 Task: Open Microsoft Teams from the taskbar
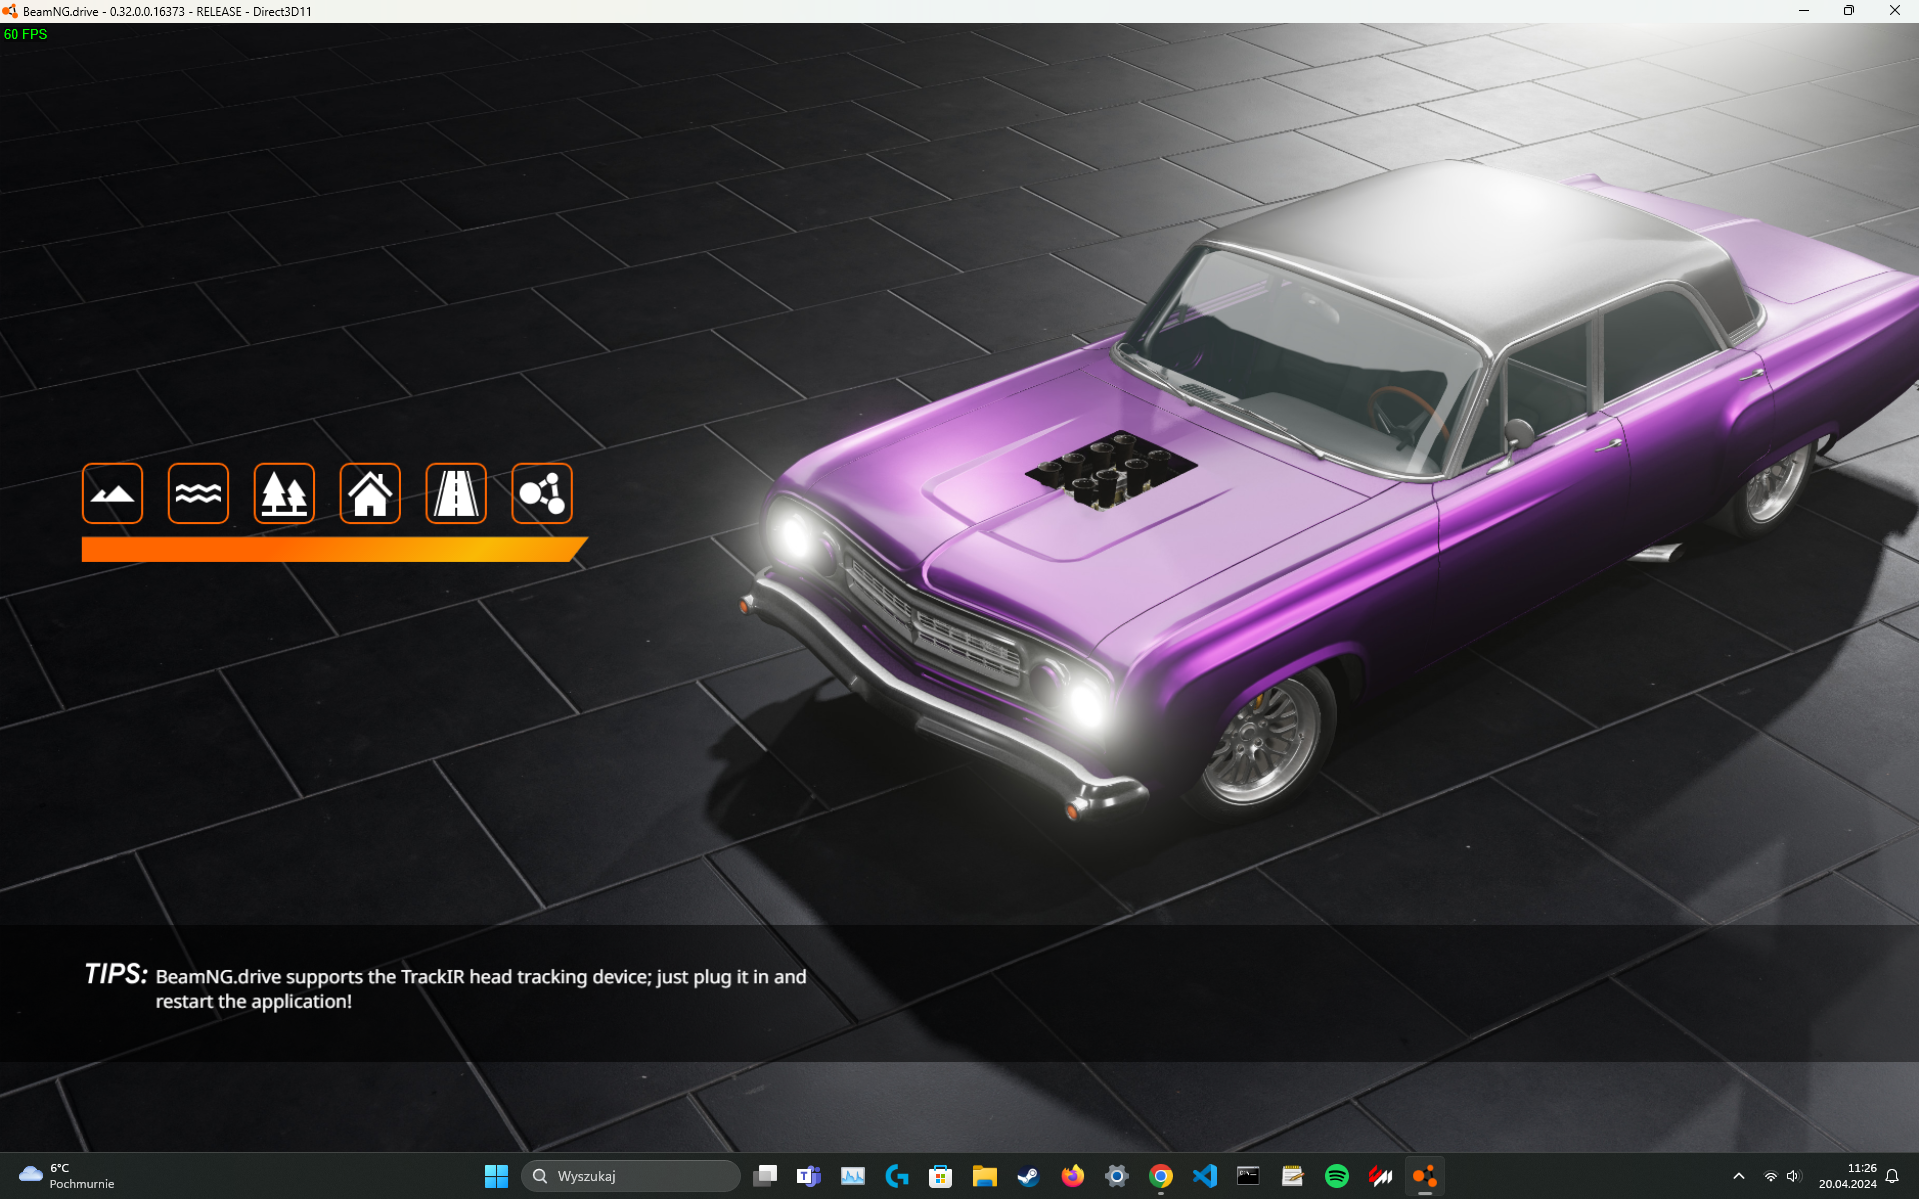click(808, 1176)
